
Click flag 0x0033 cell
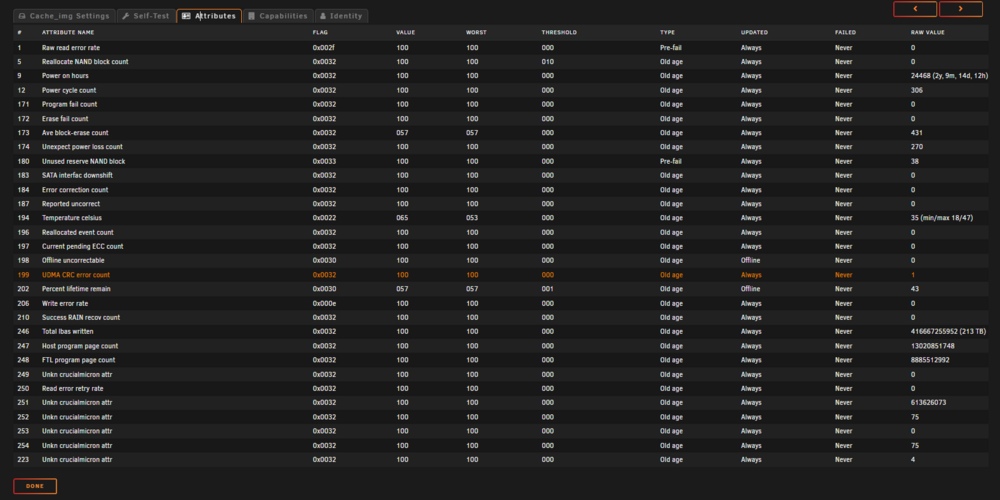tap(324, 161)
